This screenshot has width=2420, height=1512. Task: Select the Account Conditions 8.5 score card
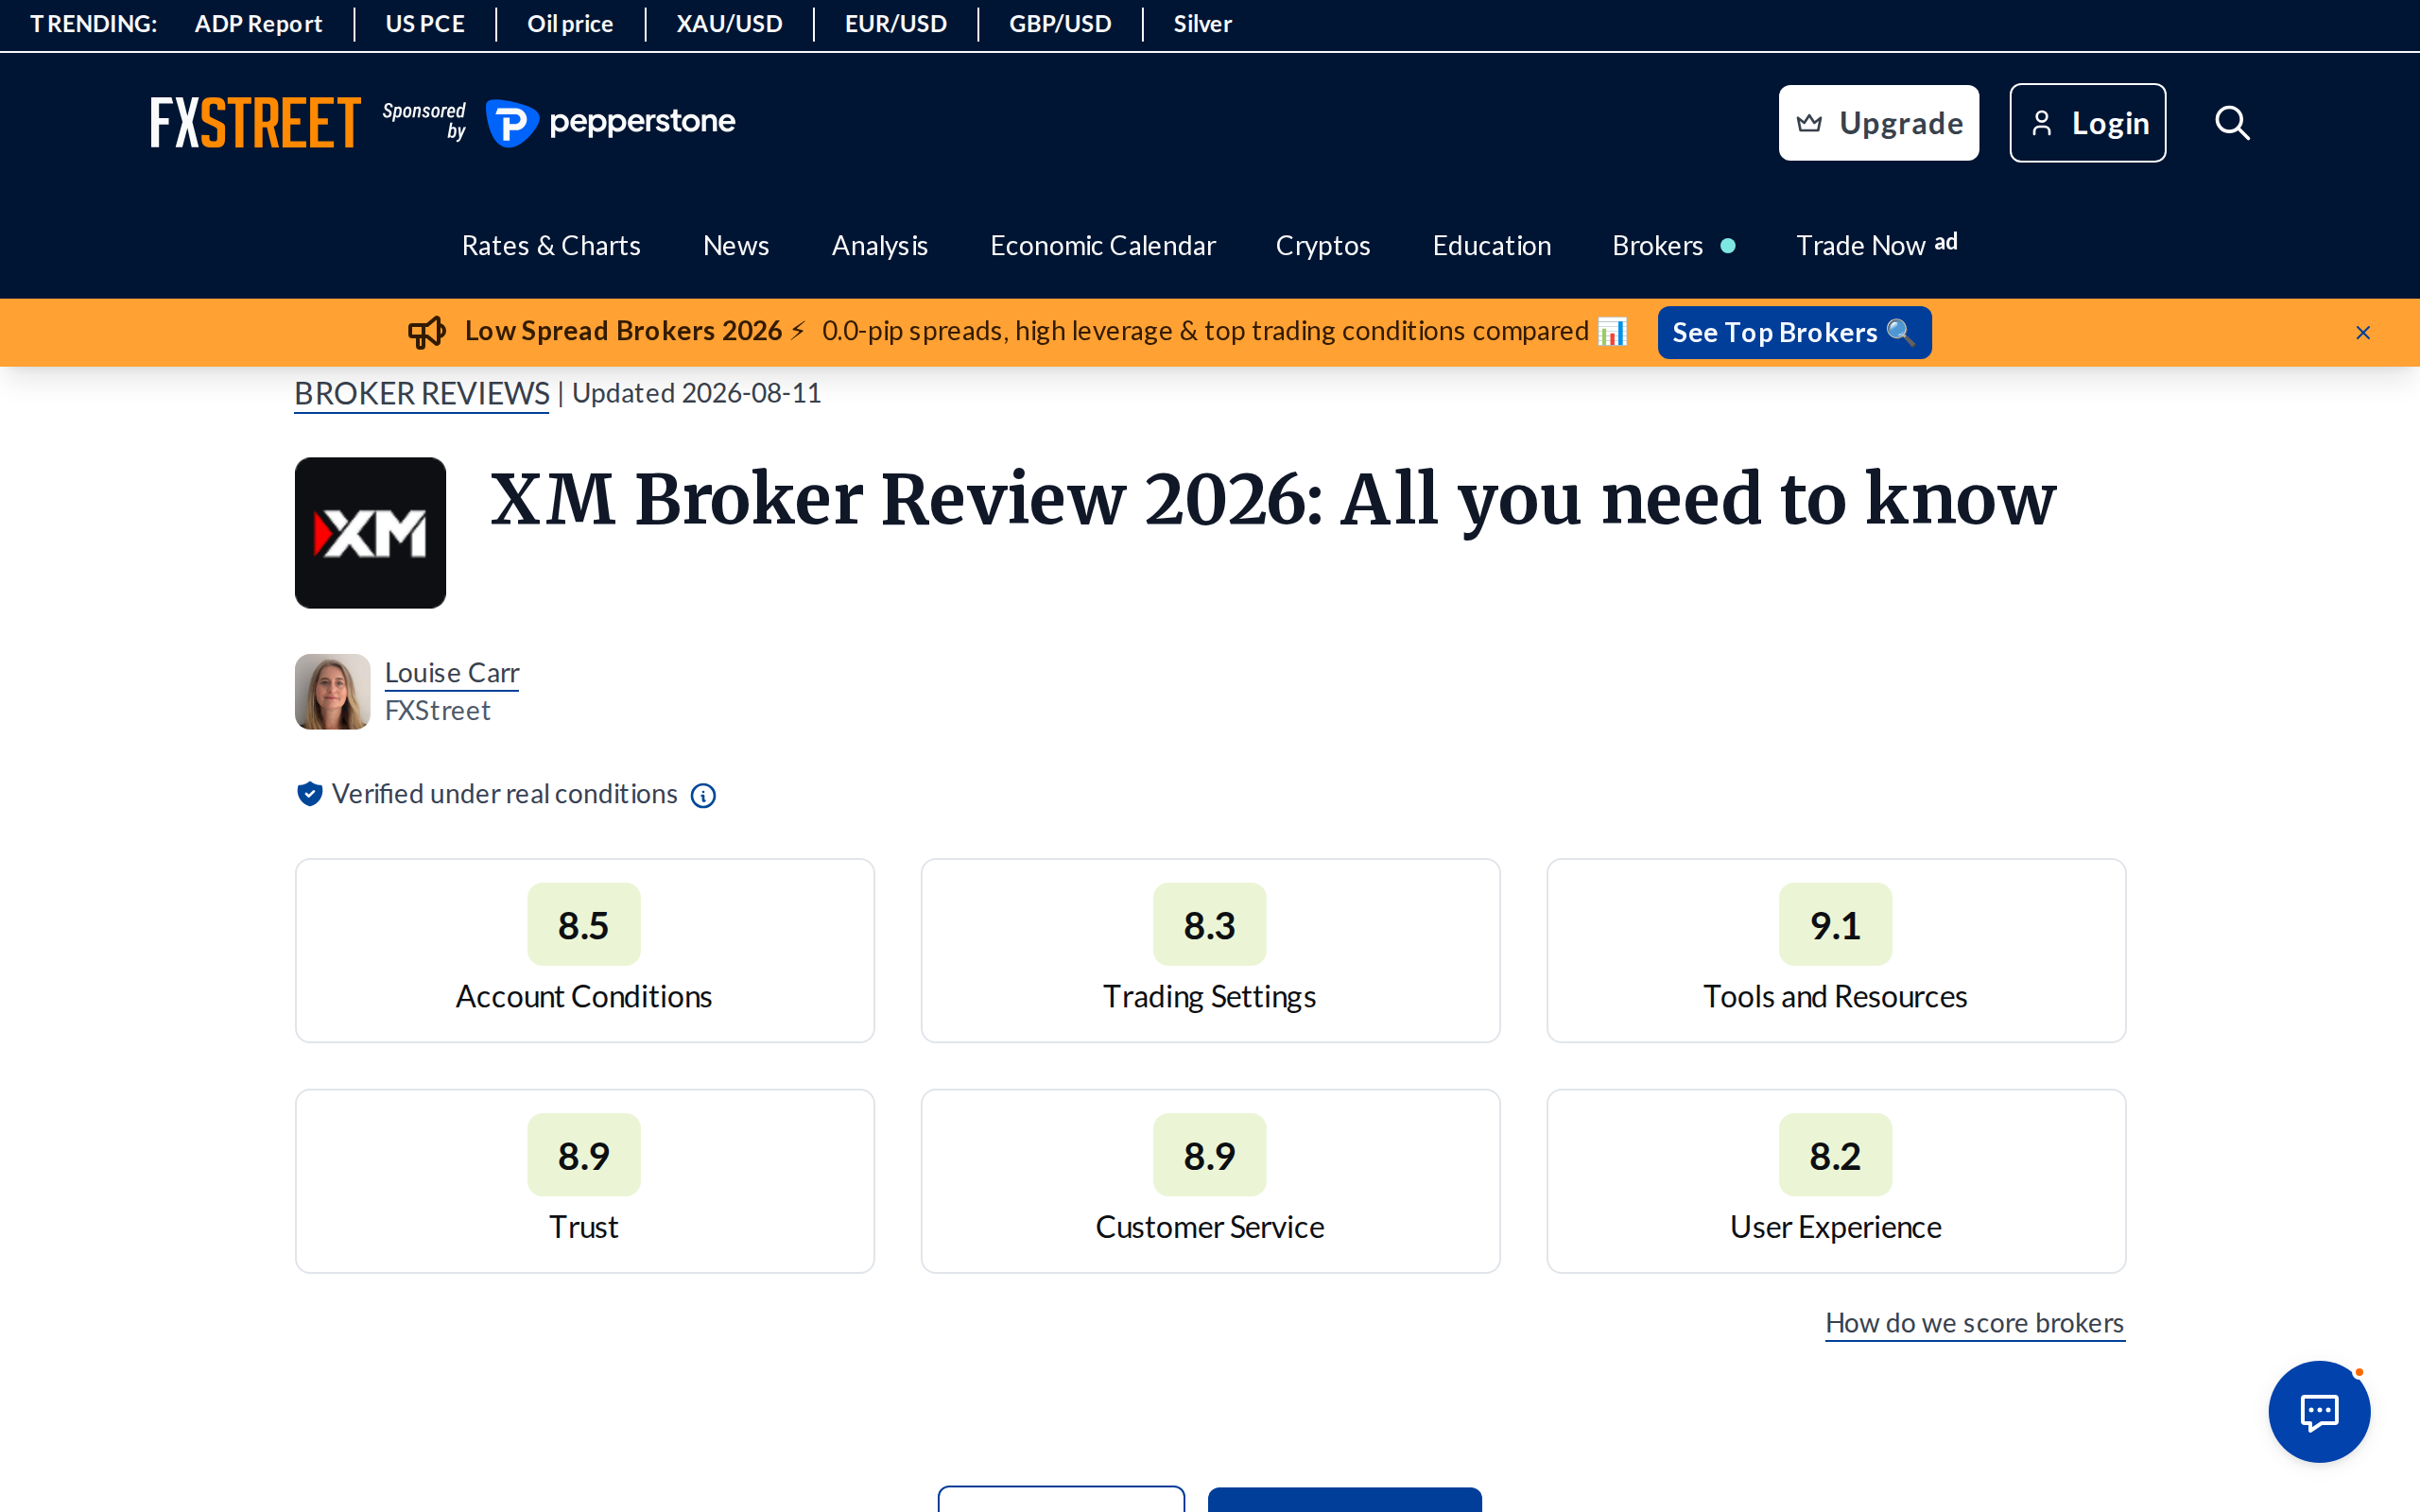[x=585, y=950]
